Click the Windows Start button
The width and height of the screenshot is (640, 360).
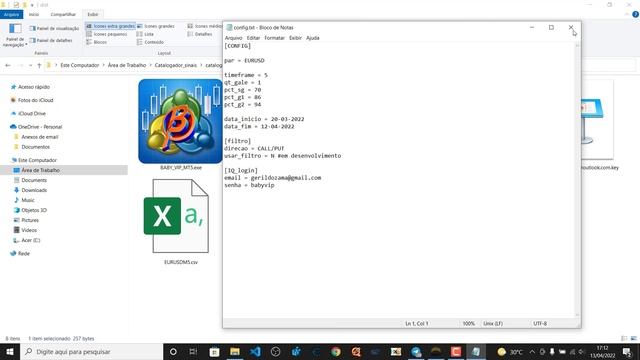pos(10,351)
